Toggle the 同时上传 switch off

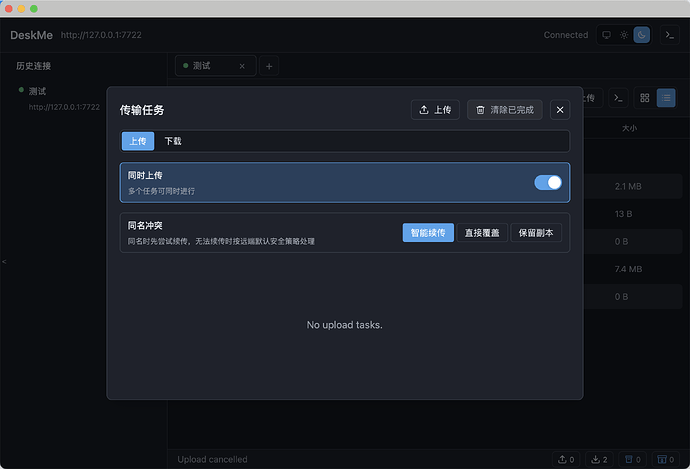[x=547, y=182]
